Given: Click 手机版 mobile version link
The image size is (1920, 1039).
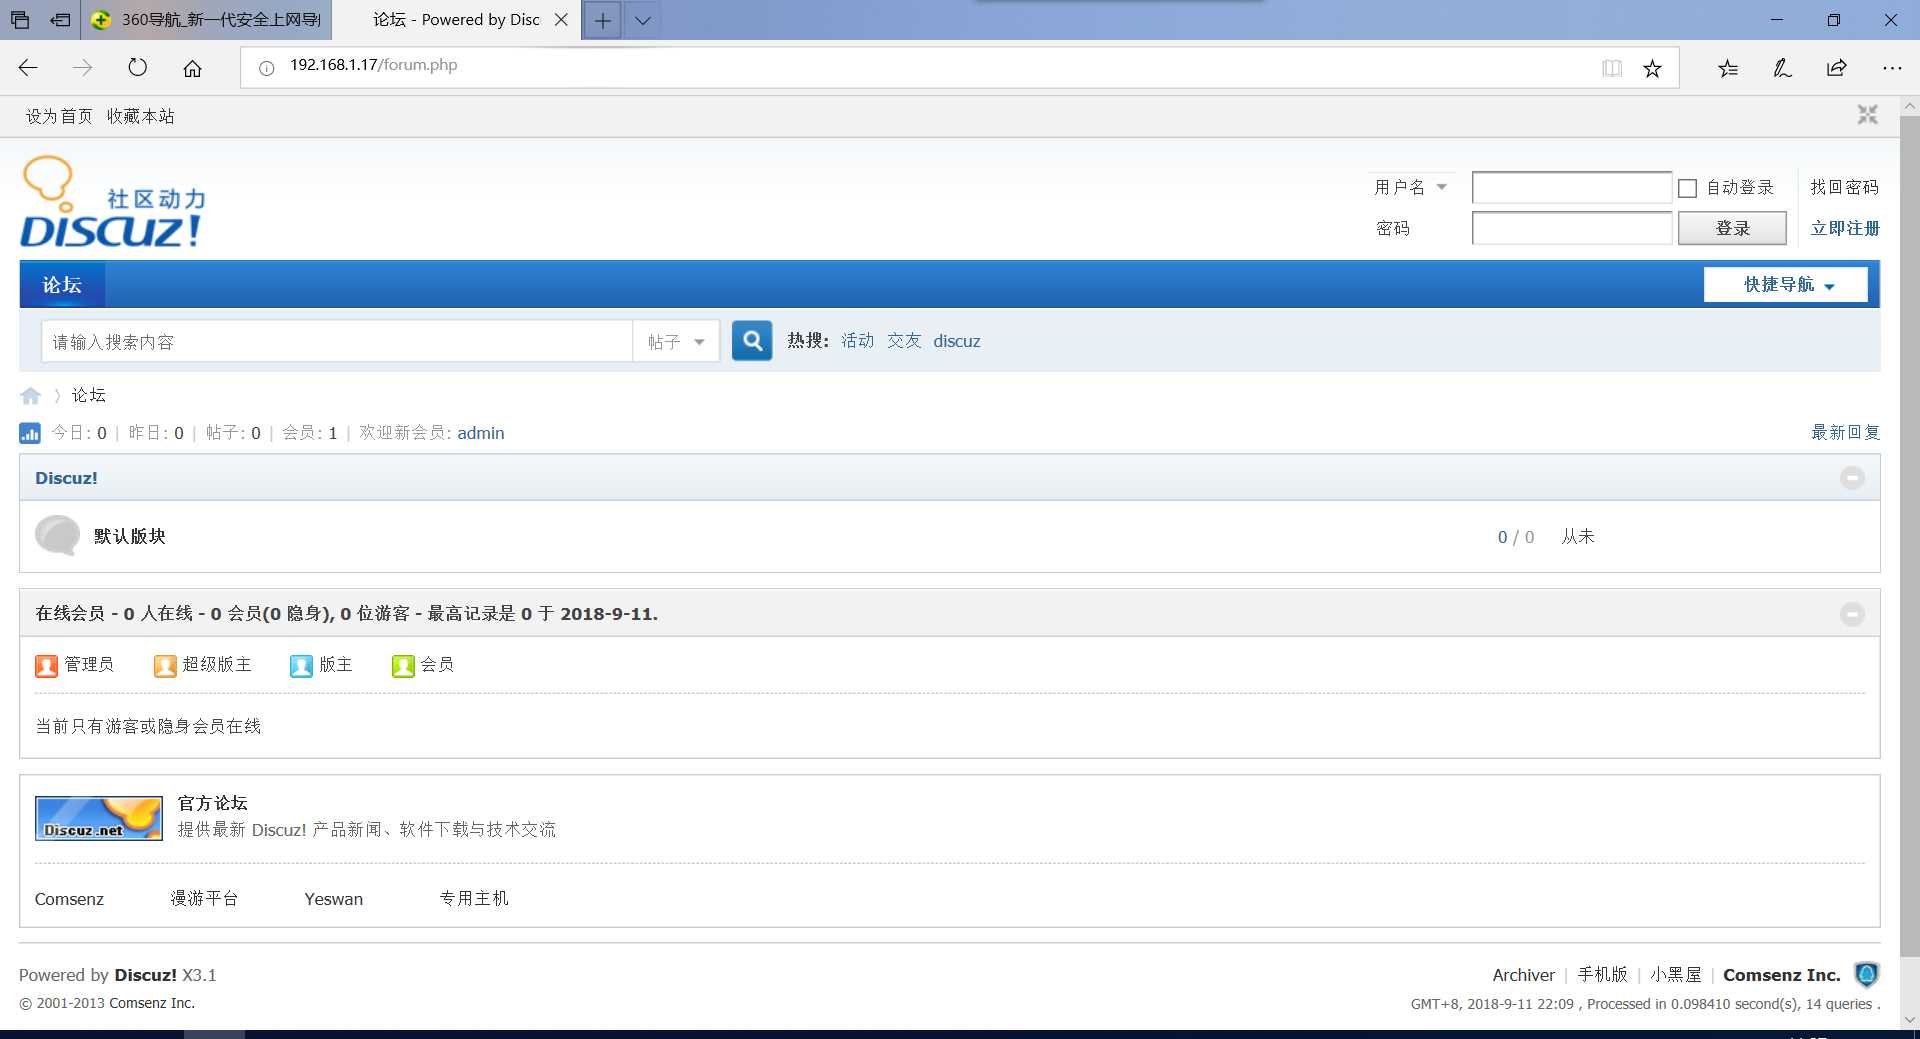Looking at the screenshot, I should pos(1603,975).
